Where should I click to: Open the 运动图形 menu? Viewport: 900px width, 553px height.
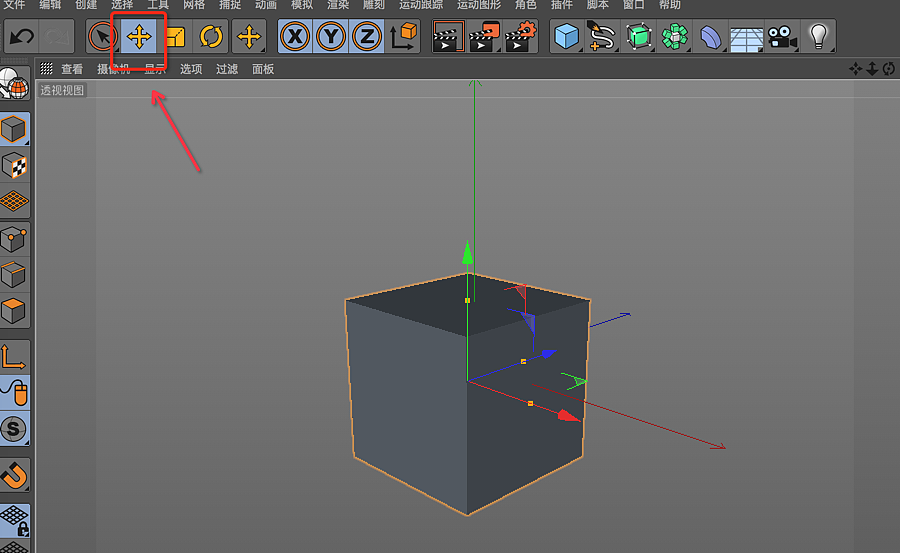[479, 5]
